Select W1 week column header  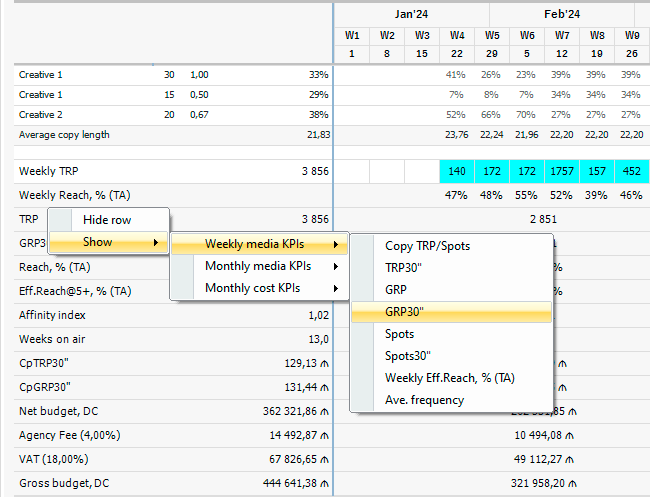click(352, 36)
